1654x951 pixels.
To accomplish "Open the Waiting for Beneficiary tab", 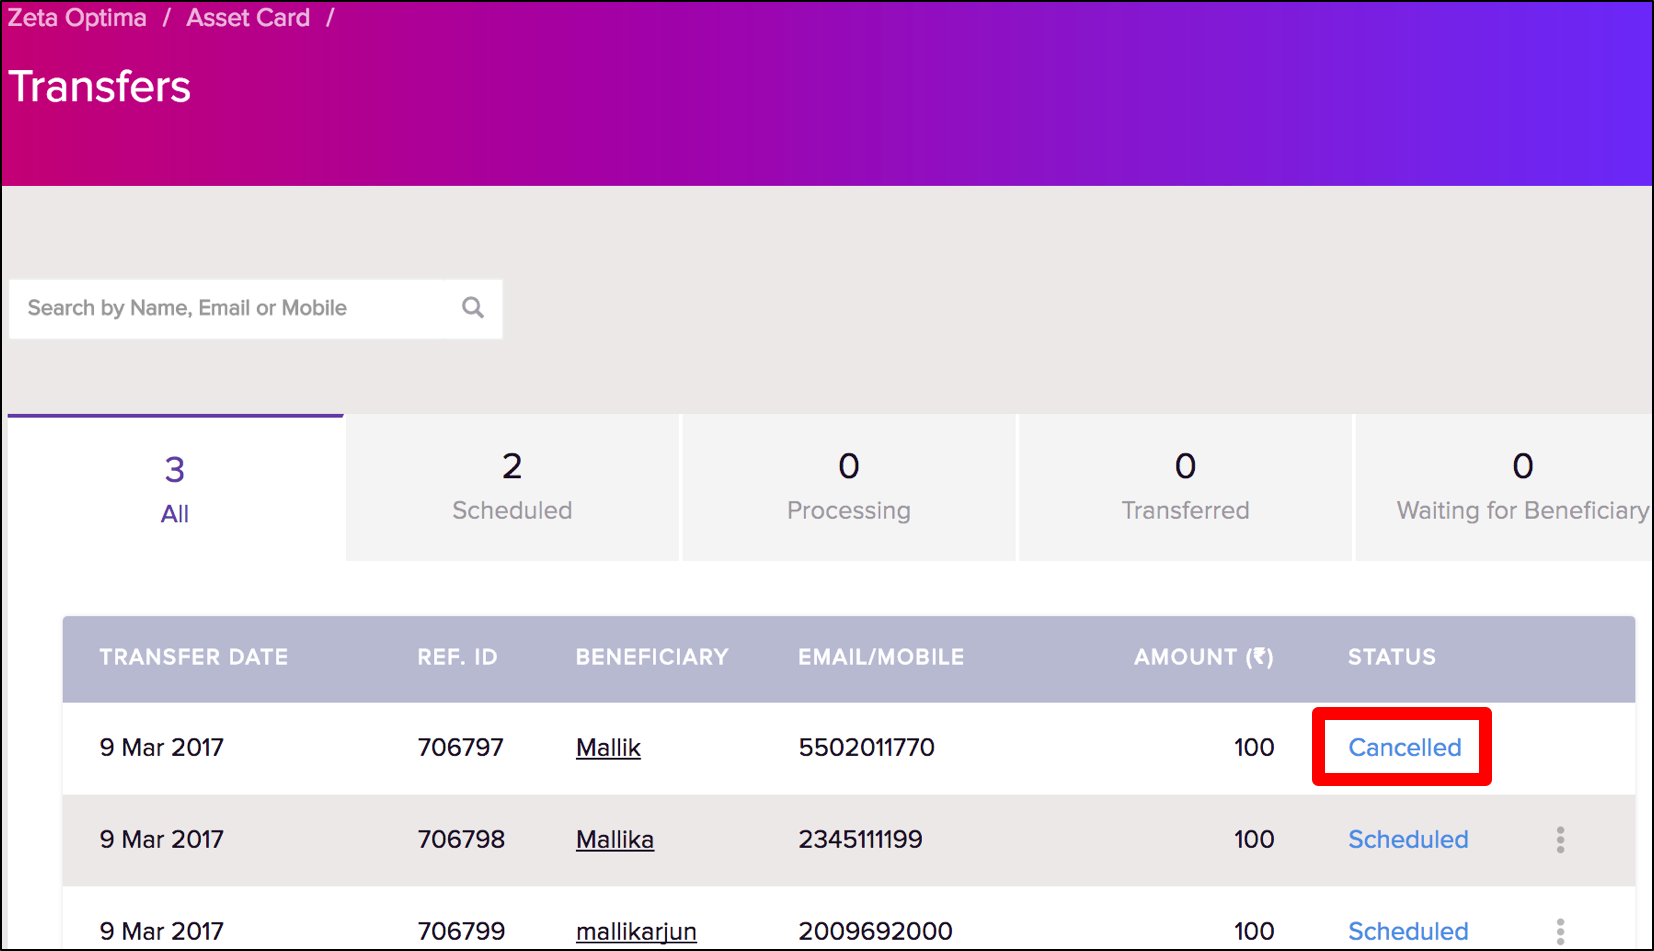I will [x=1505, y=488].
